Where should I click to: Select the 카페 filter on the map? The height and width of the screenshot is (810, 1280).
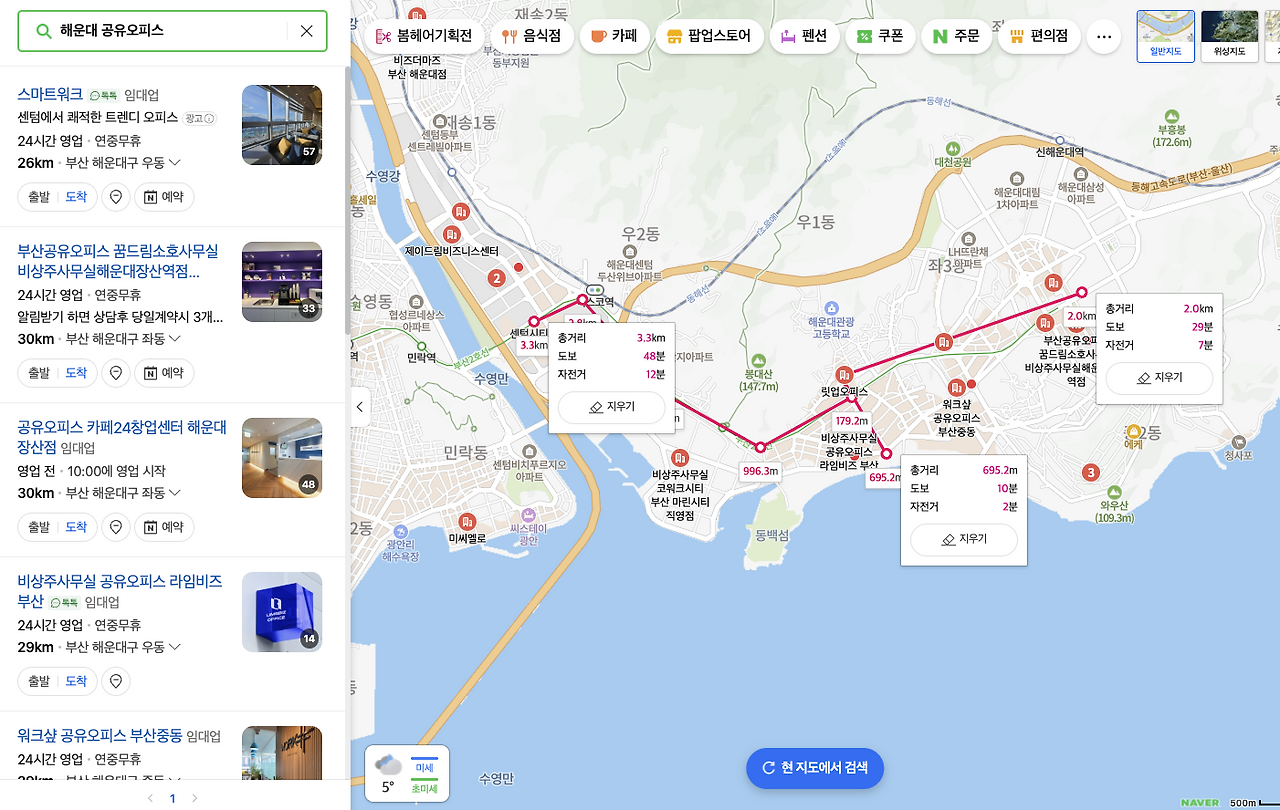[x=614, y=35]
